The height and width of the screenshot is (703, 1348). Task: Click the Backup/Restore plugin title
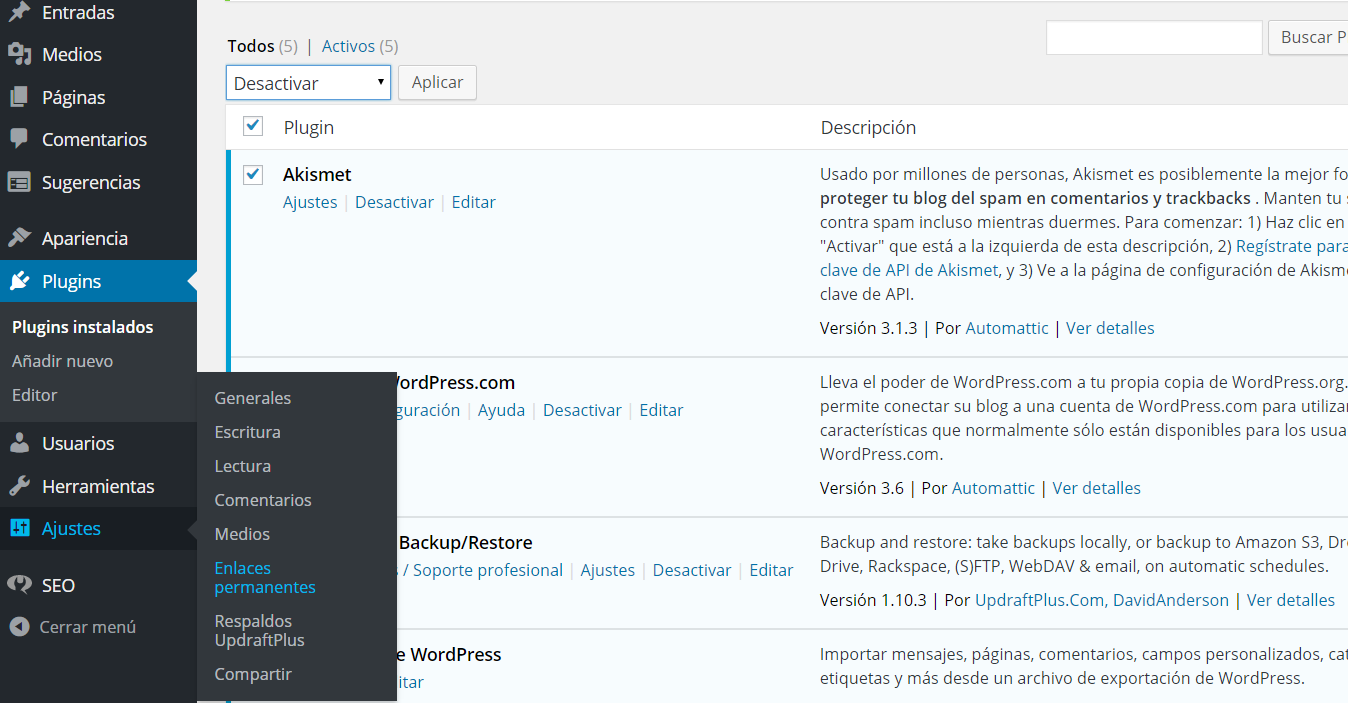click(465, 542)
